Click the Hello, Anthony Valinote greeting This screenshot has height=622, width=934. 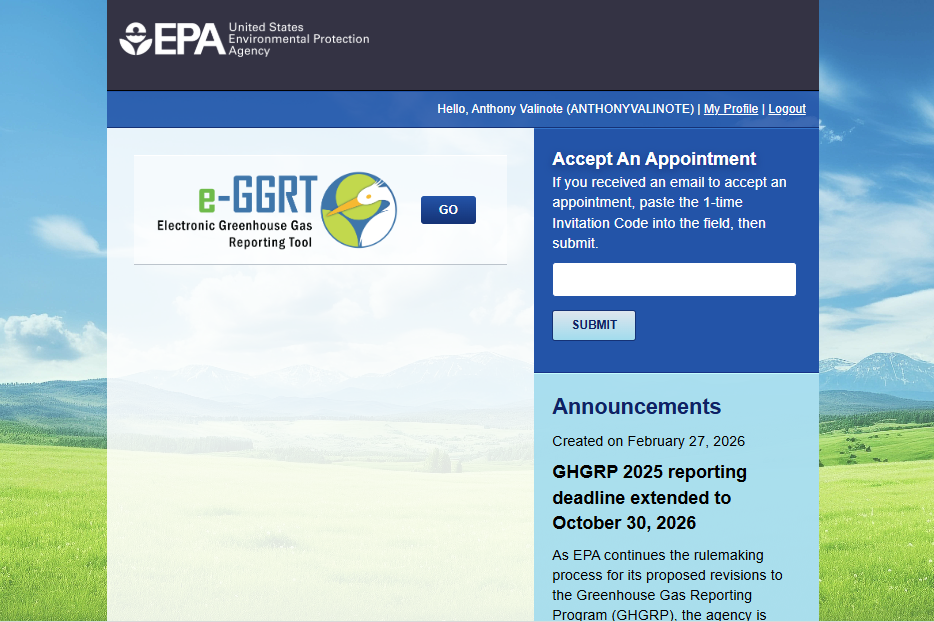(565, 108)
